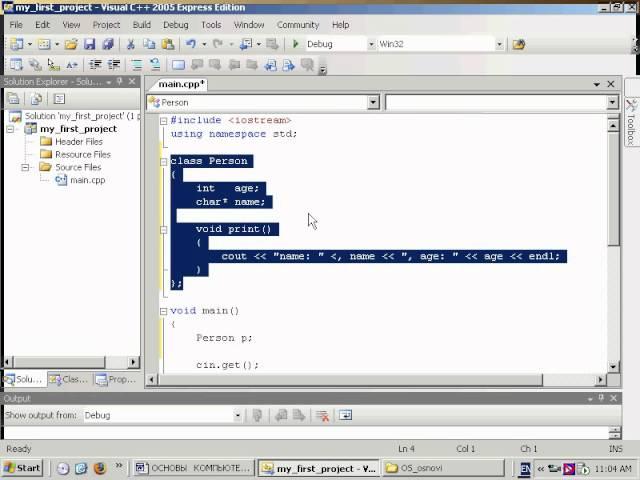Close the main.cpp document with X
Screen dimensions: 640x480
click(611, 84)
